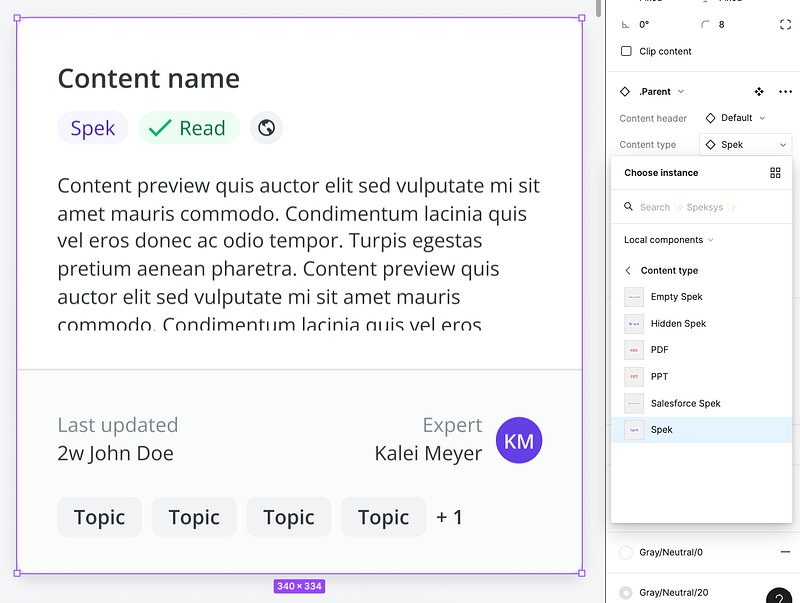This screenshot has width=800, height=603.
Task: Click the fourth Topic chip
Action: tap(384, 517)
